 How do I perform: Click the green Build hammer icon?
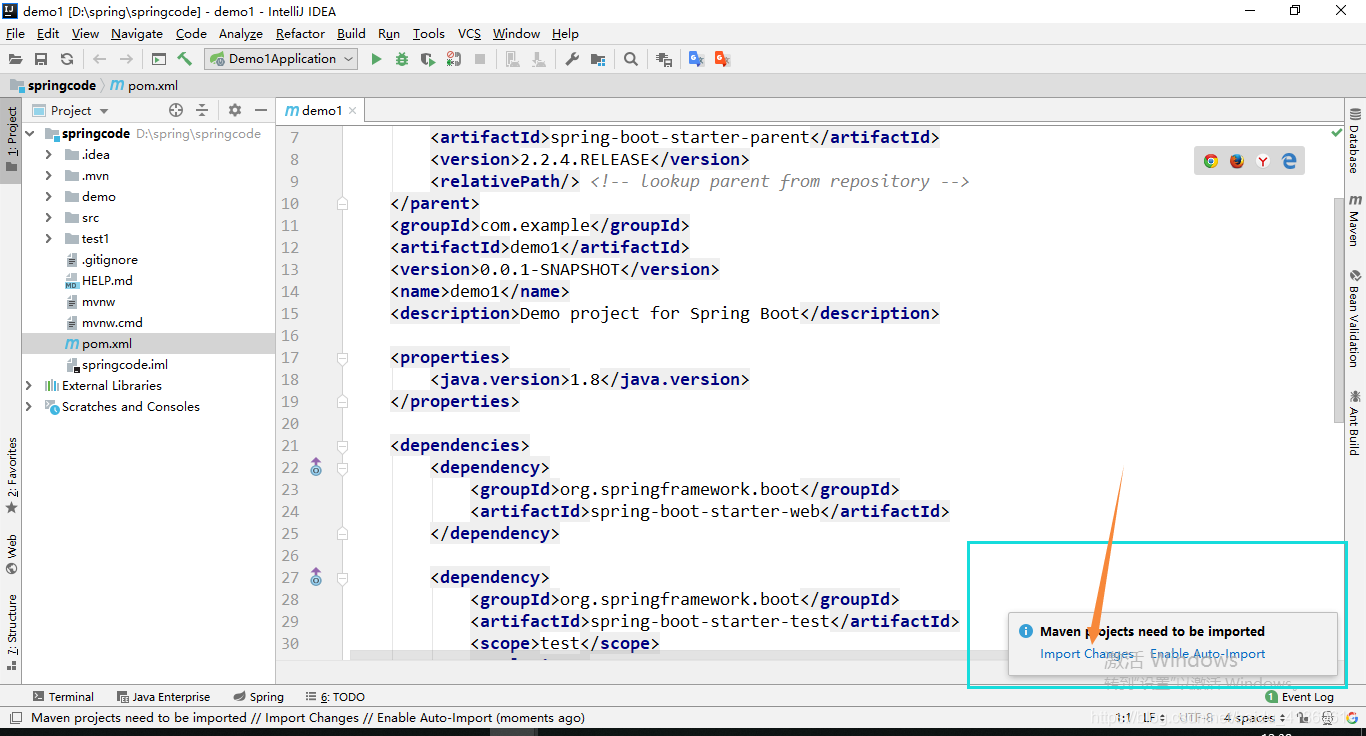(x=185, y=59)
